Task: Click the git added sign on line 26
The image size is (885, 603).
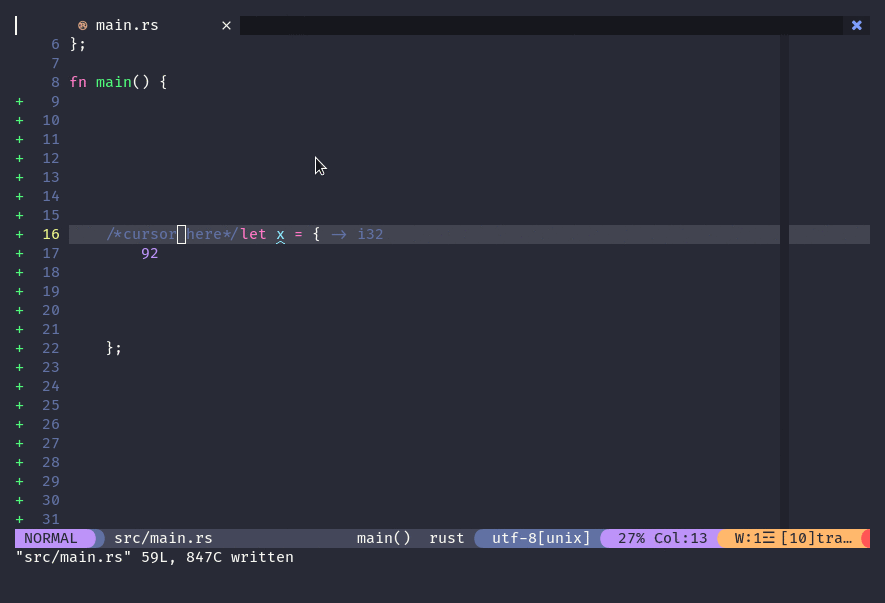Action: click(x=20, y=425)
